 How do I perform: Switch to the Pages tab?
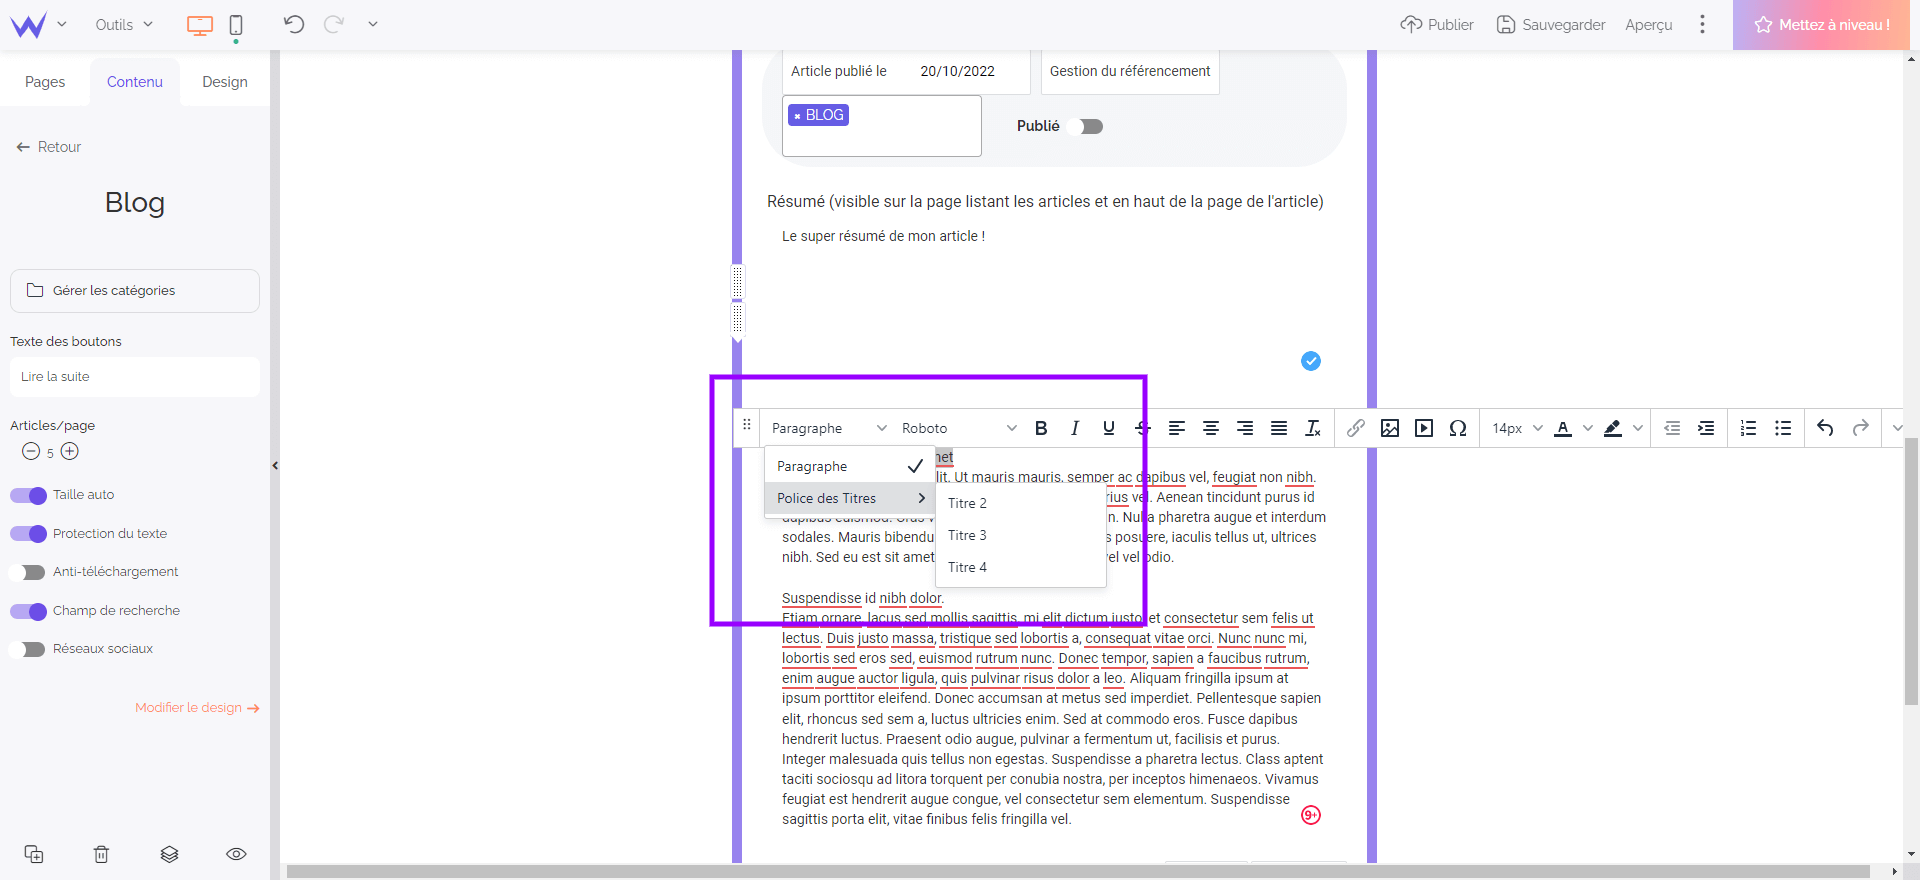tap(45, 82)
